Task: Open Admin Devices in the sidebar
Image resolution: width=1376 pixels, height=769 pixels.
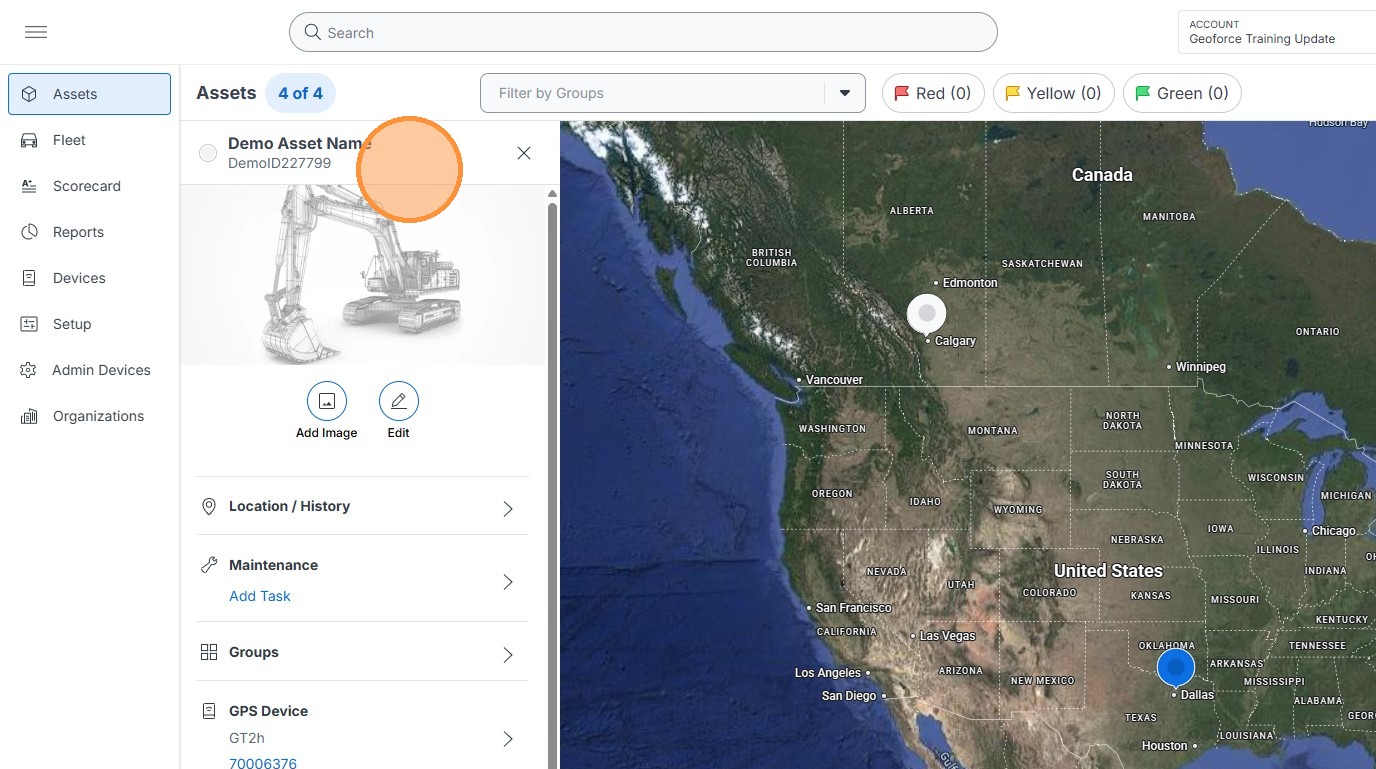Action: click(89, 370)
